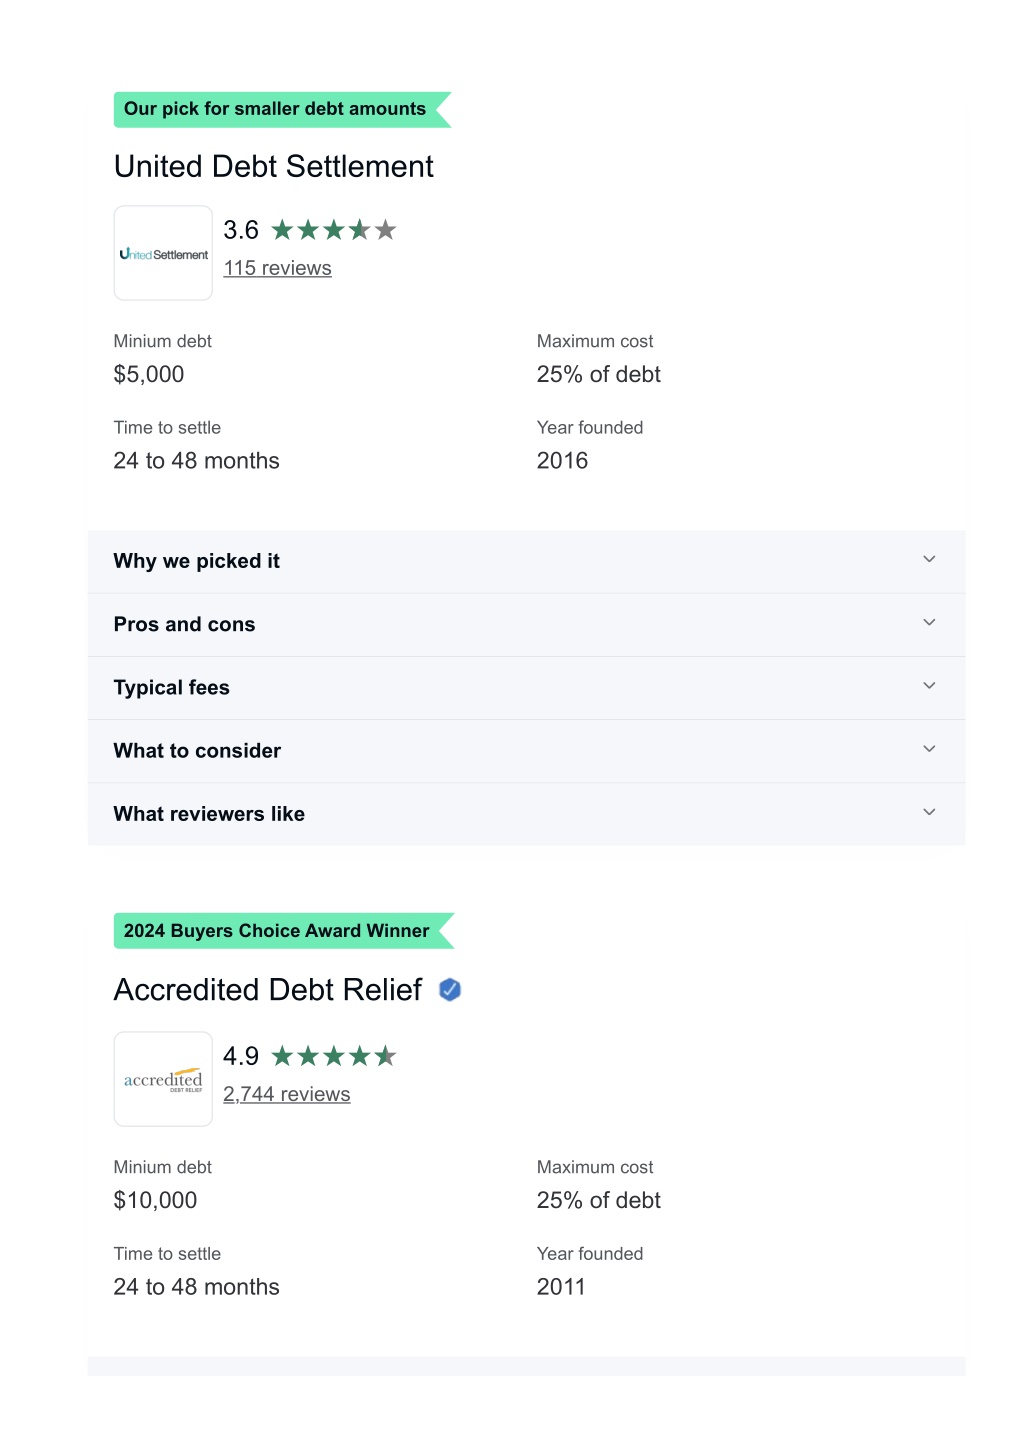The height and width of the screenshot is (1449, 1024).
Task: Click the Accredited Debt Relief logo thumbnail
Action: [163, 1079]
